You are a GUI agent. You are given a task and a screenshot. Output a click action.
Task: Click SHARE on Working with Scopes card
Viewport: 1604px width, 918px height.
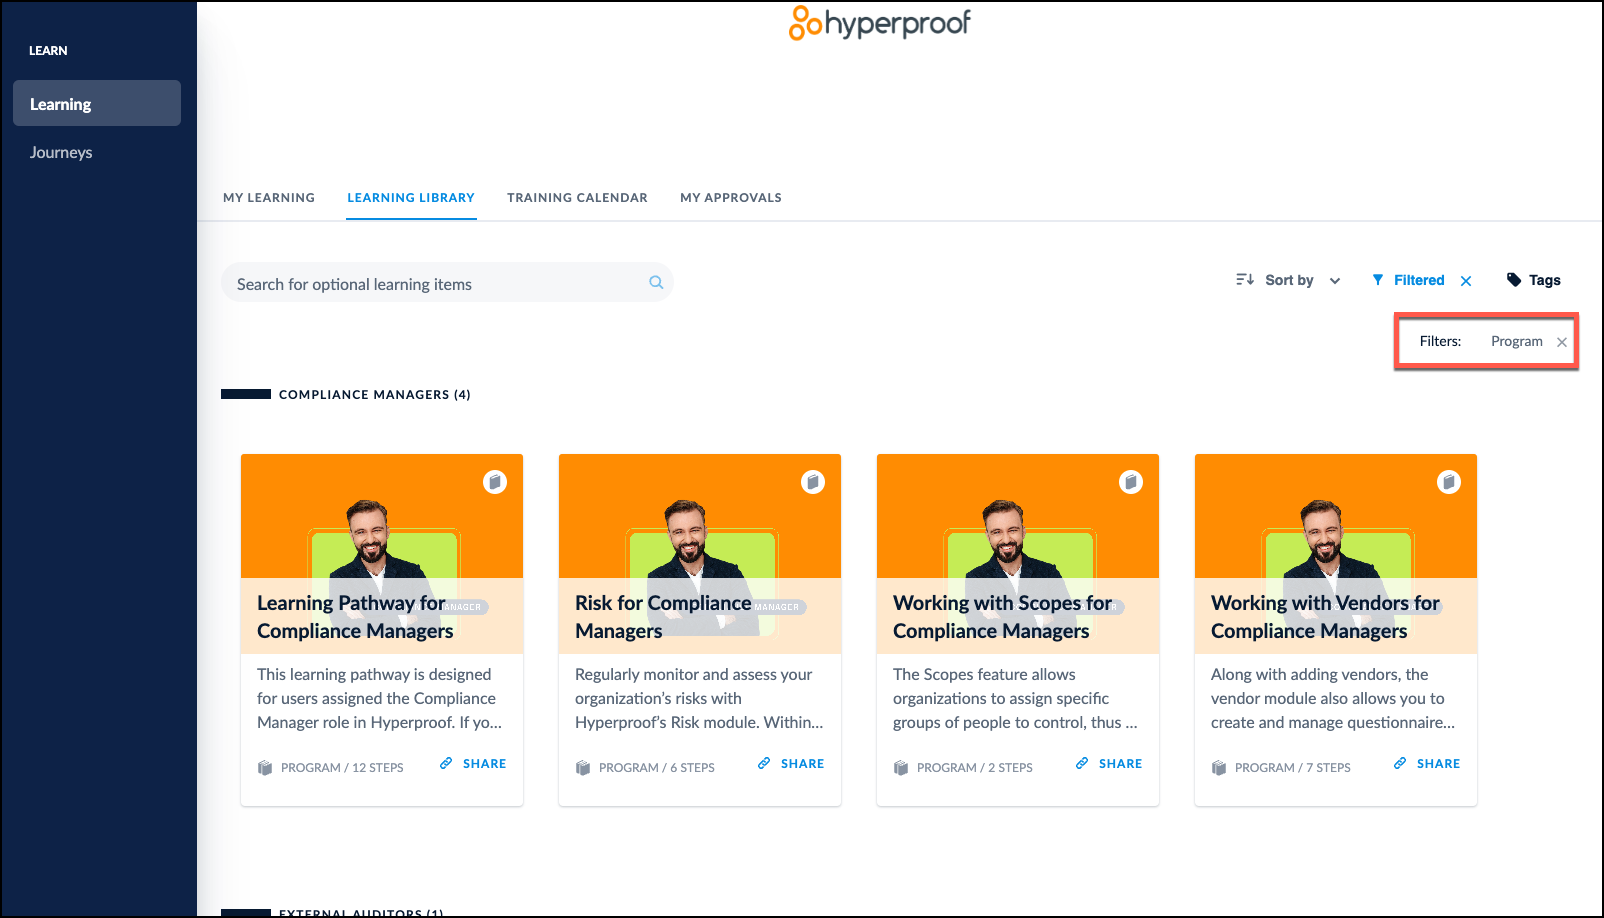point(1120,763)
